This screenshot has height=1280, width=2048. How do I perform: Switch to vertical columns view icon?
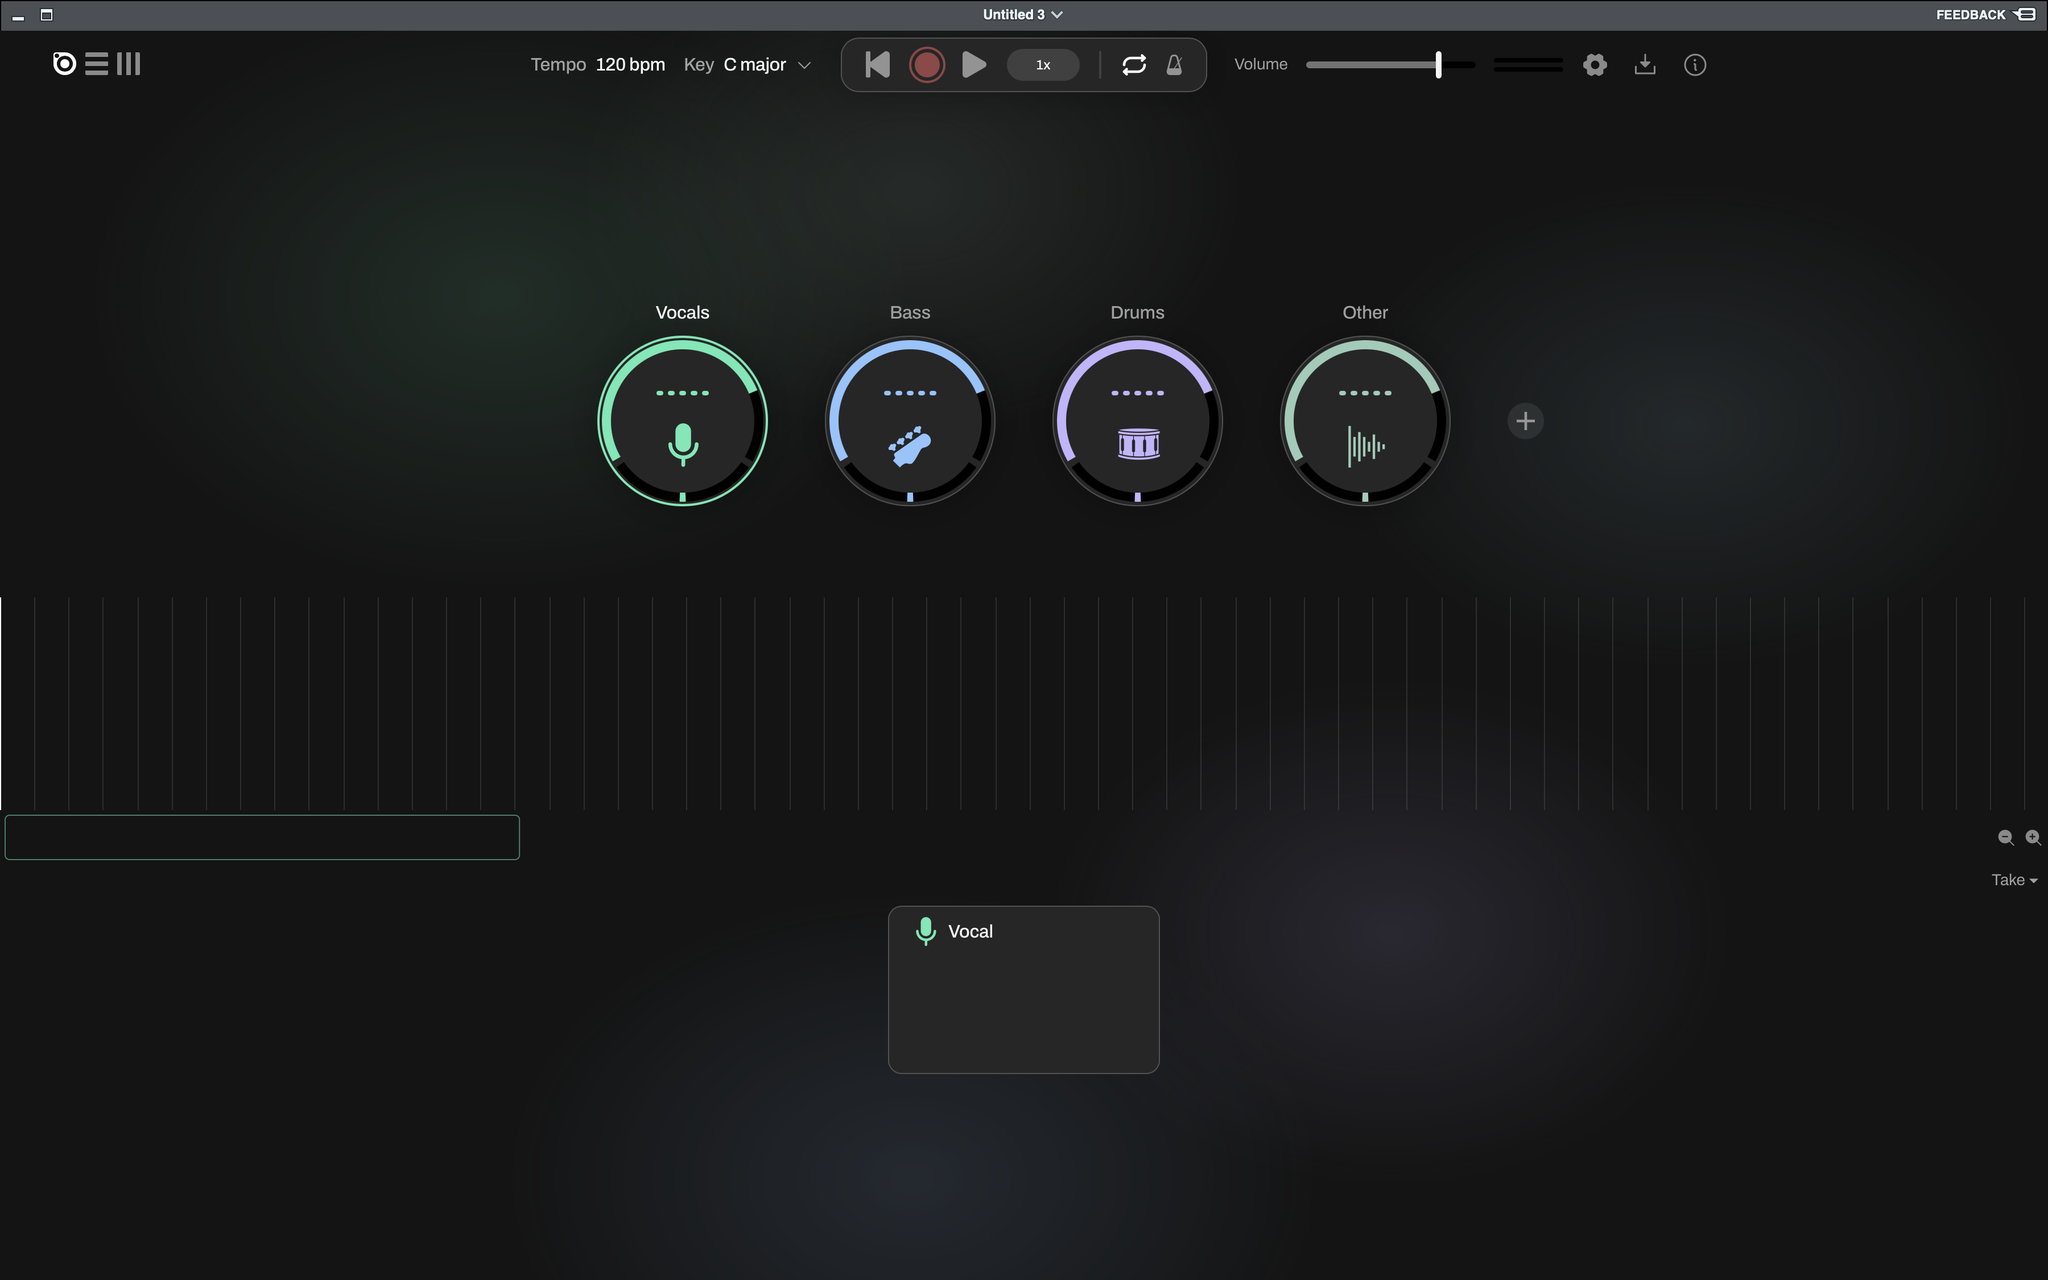tap(128, 64)
